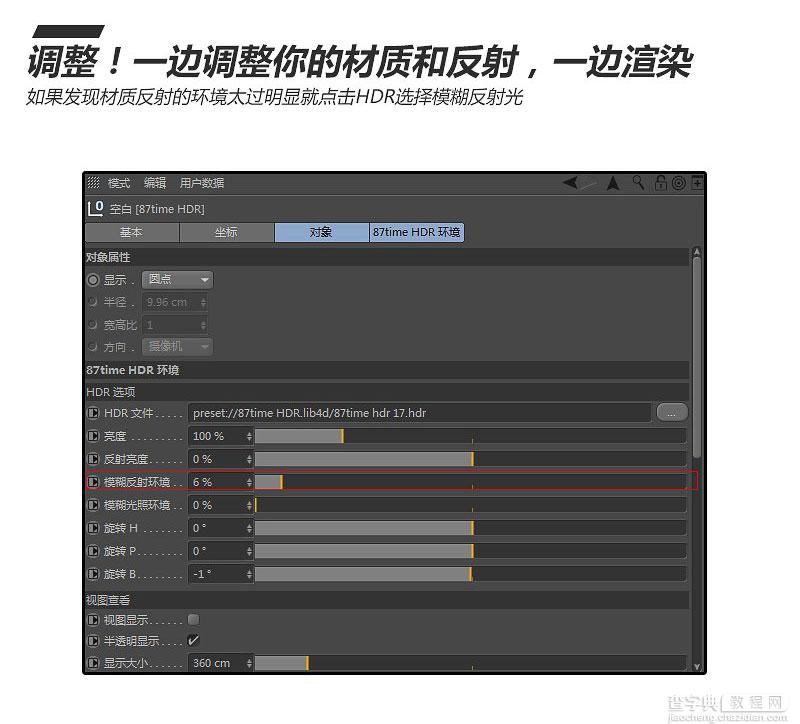Click the null object icon beside 空白
Viewport: 800px width, 724px height.
pos(95,208)
